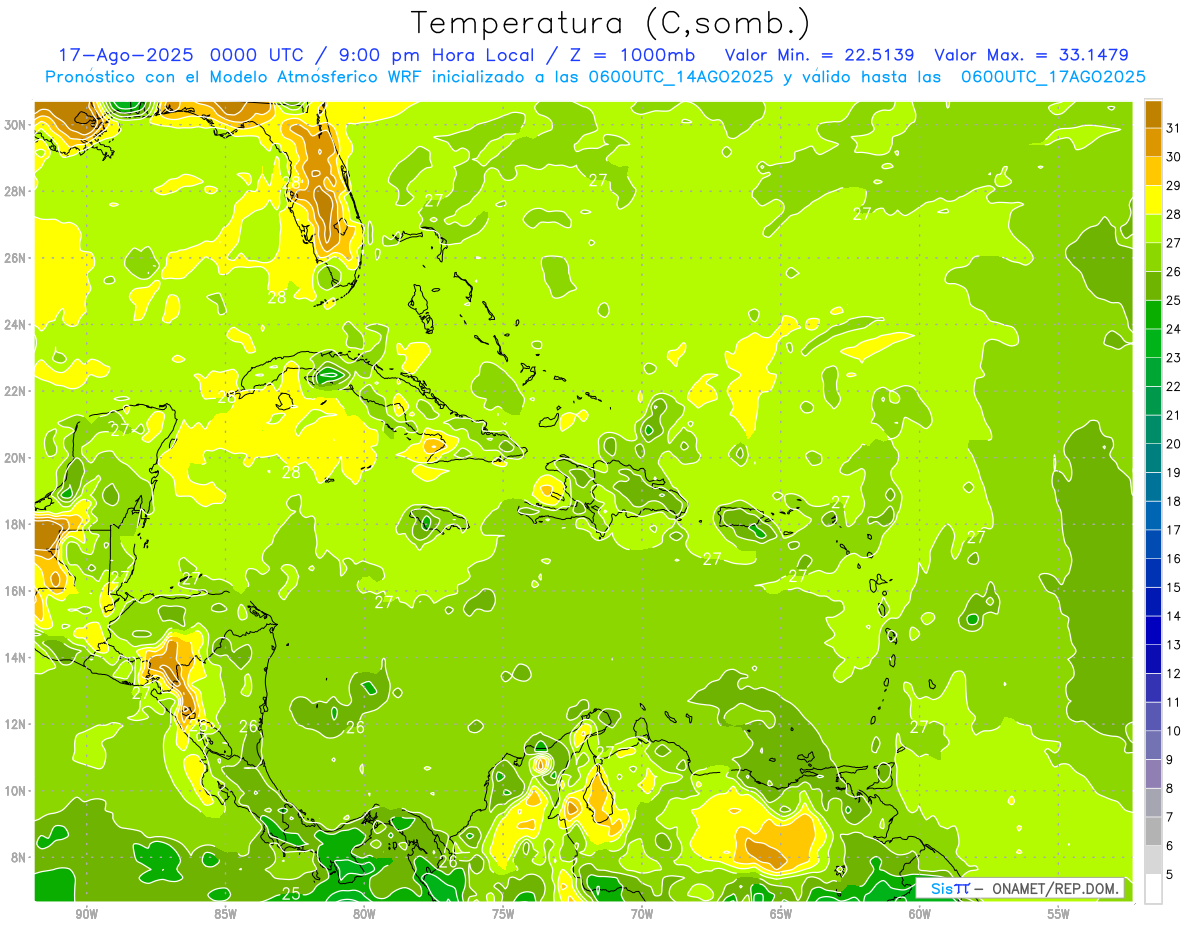
Task: Click the "12N" latitude label
Action: point(15,724)
